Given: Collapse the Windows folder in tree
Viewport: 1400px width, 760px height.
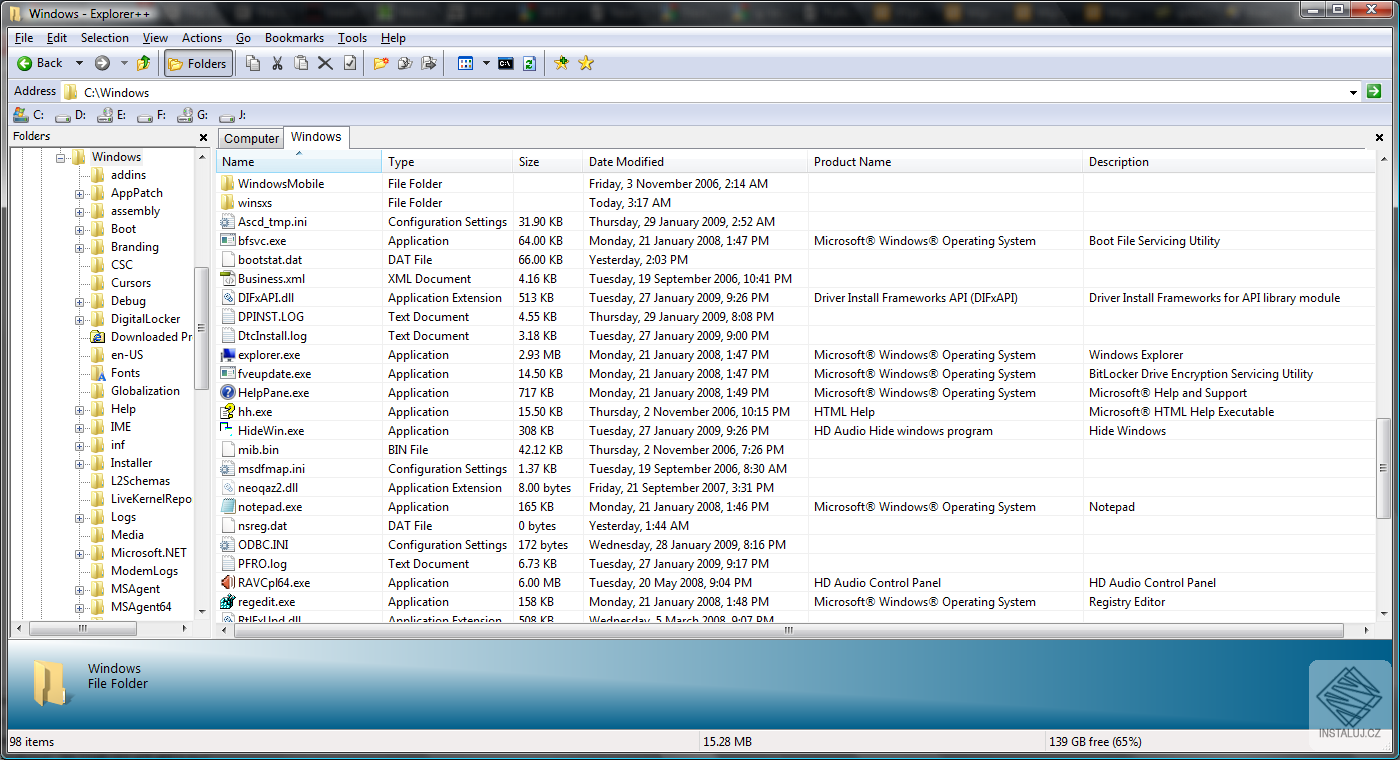Looking at the screenshot, I should [x=61, y=157].
